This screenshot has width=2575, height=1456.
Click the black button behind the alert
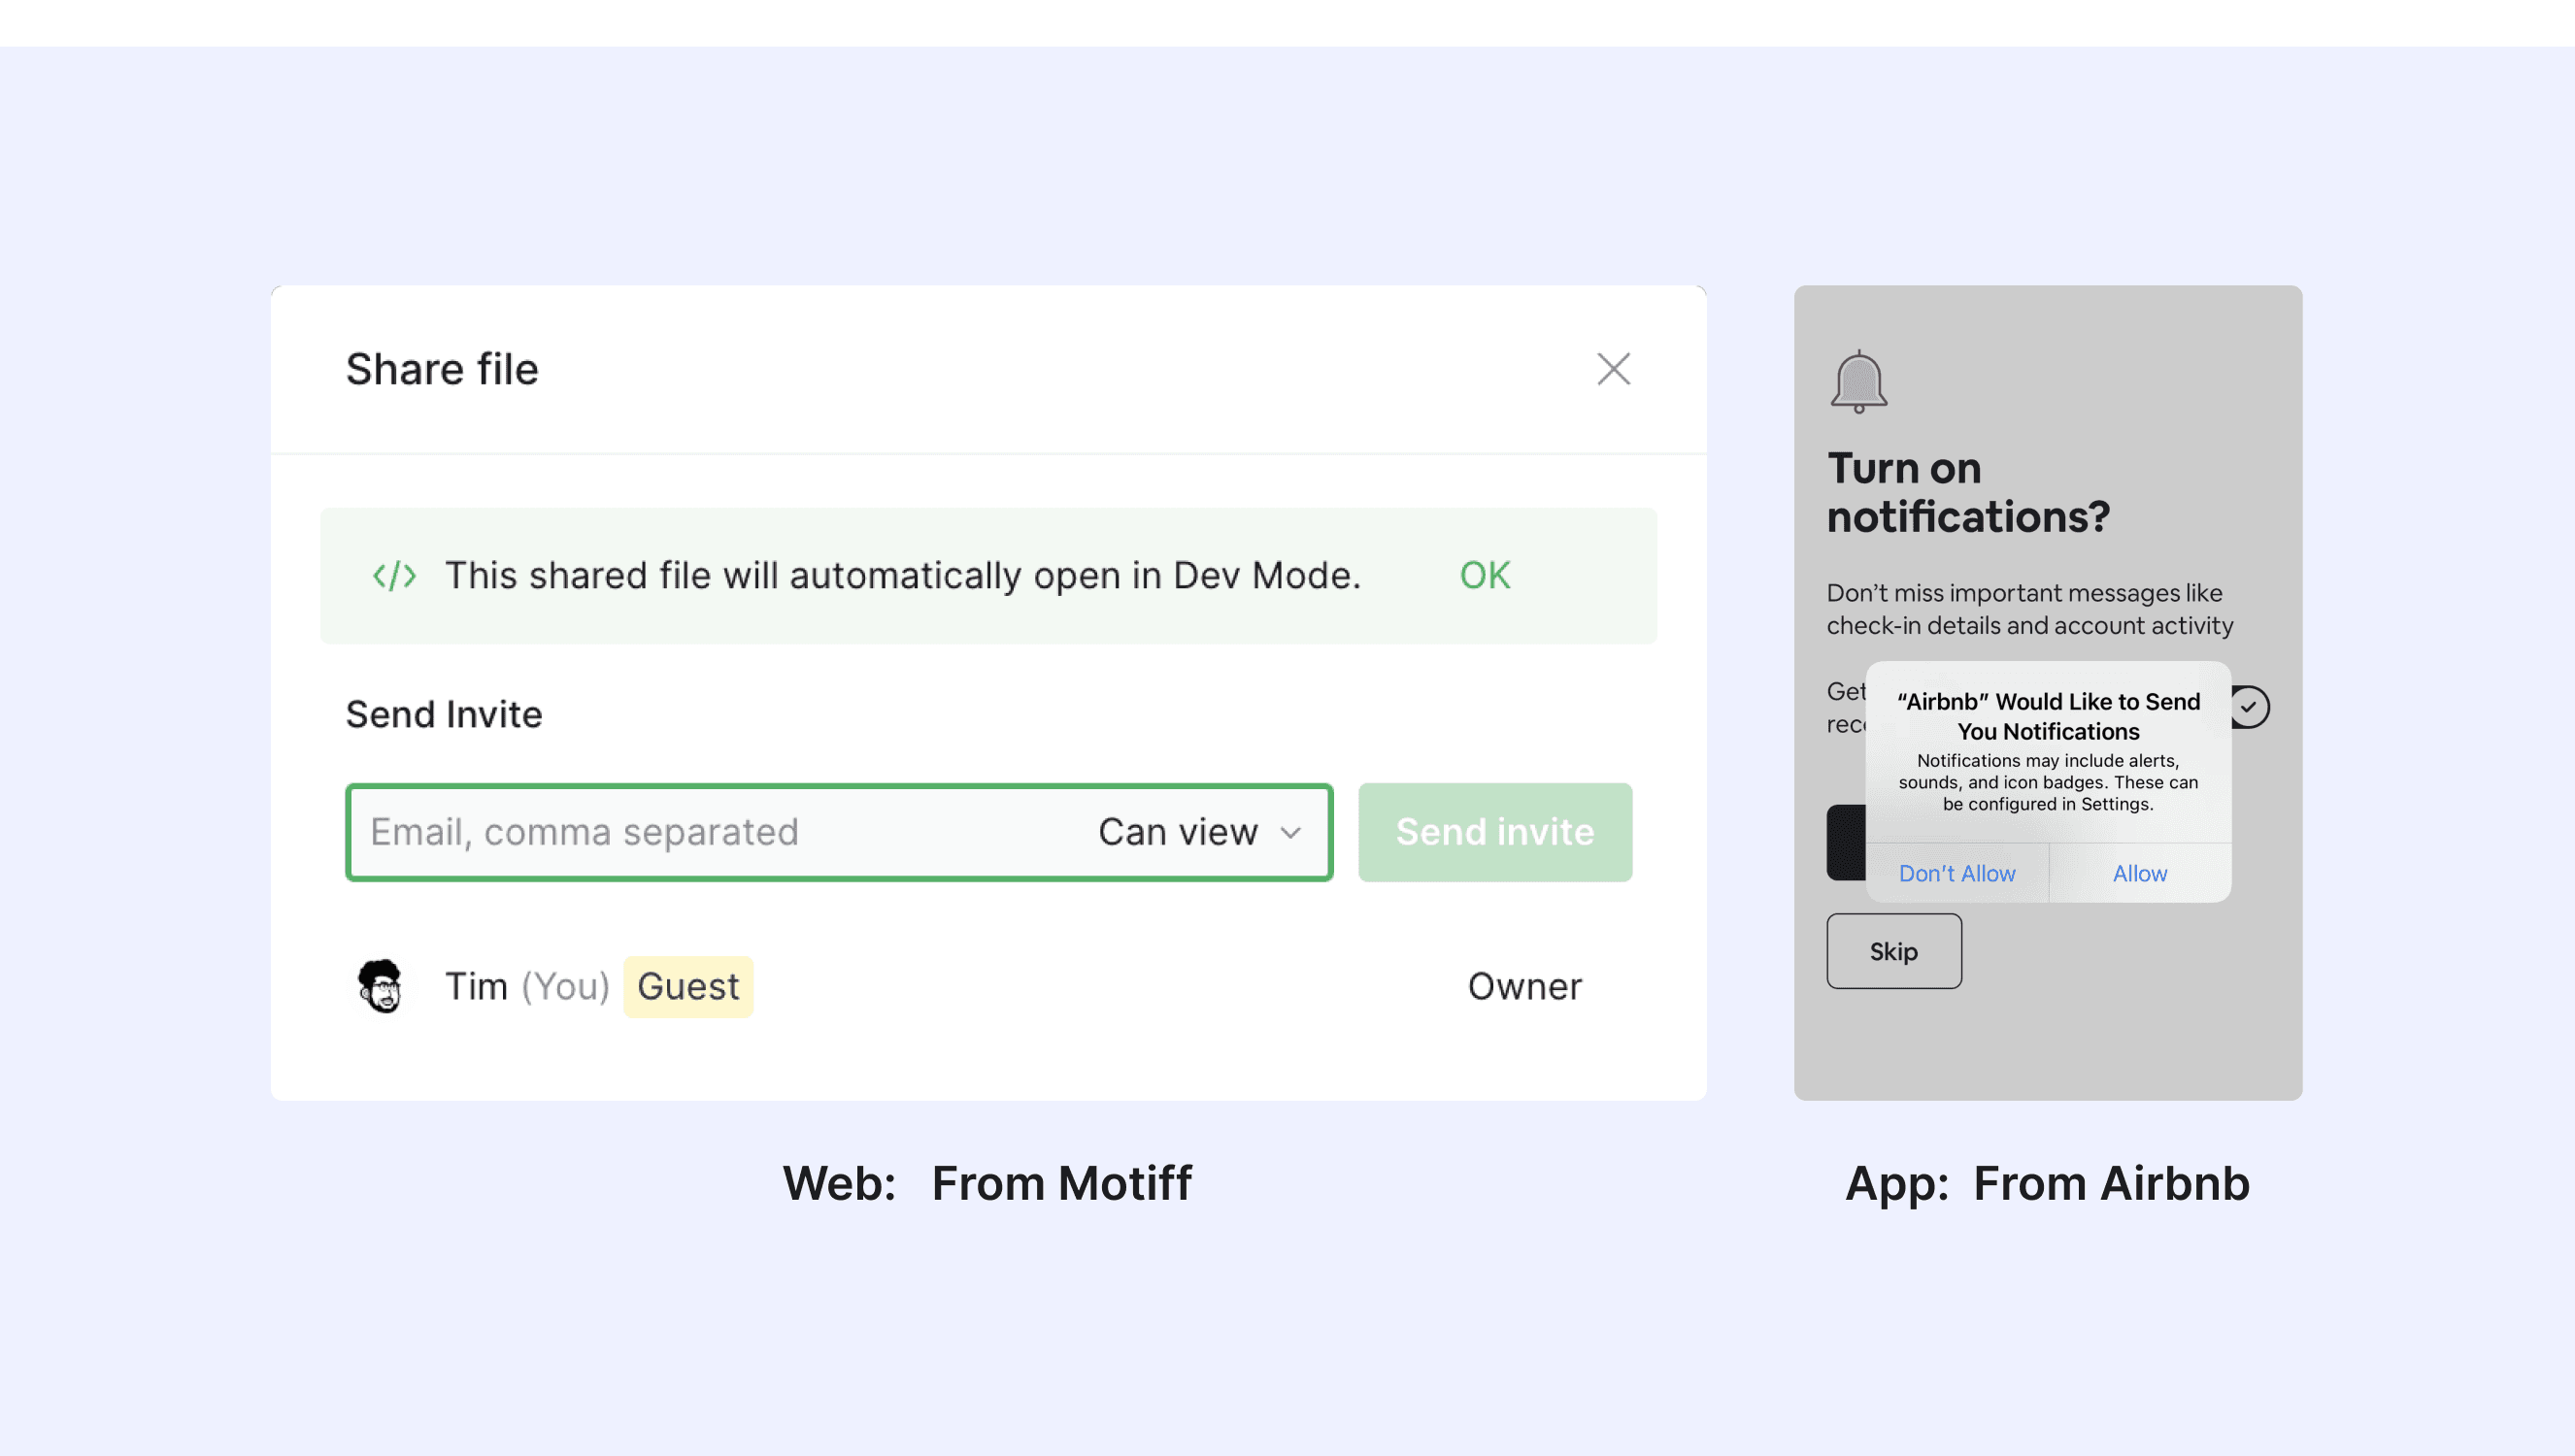click(1846, 842)
